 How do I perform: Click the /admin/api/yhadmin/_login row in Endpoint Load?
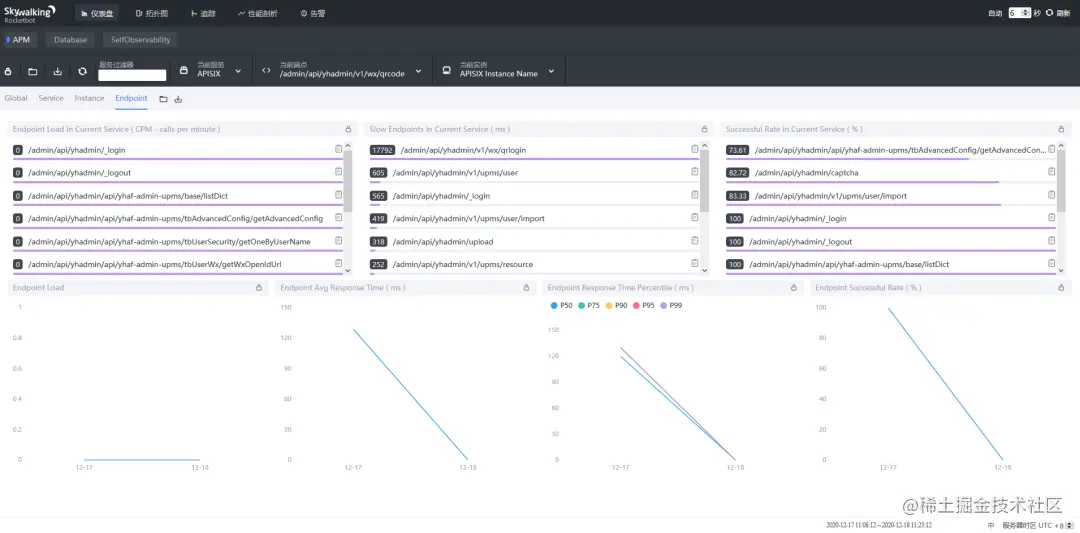(x=177, y=150)
